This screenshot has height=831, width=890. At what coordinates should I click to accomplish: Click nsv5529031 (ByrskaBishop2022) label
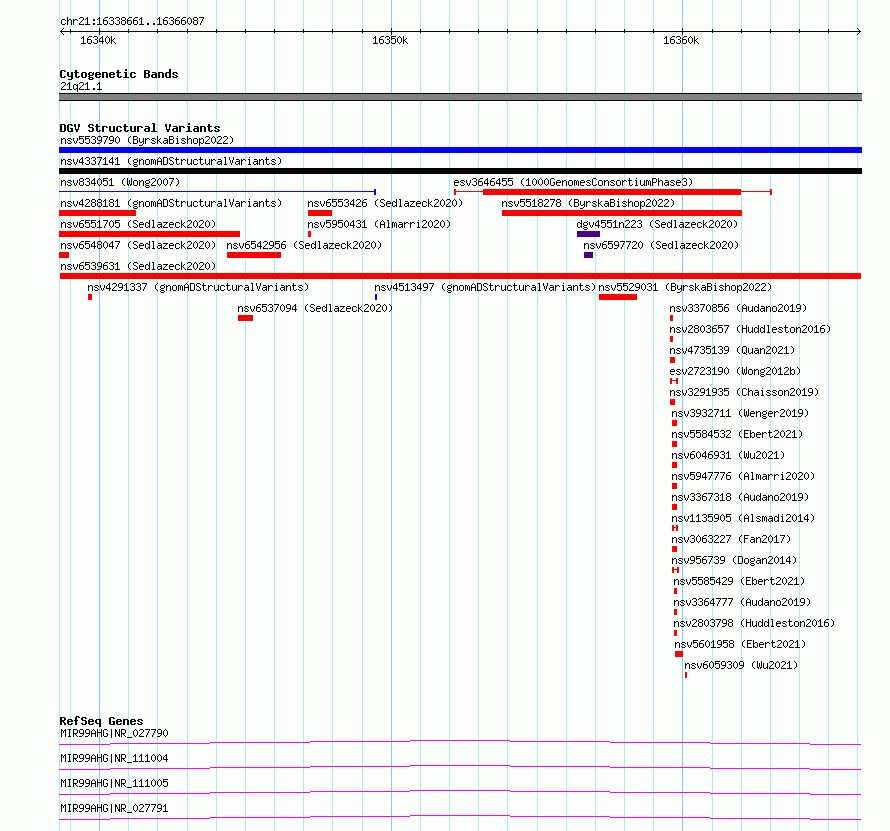tap(685, 287)
